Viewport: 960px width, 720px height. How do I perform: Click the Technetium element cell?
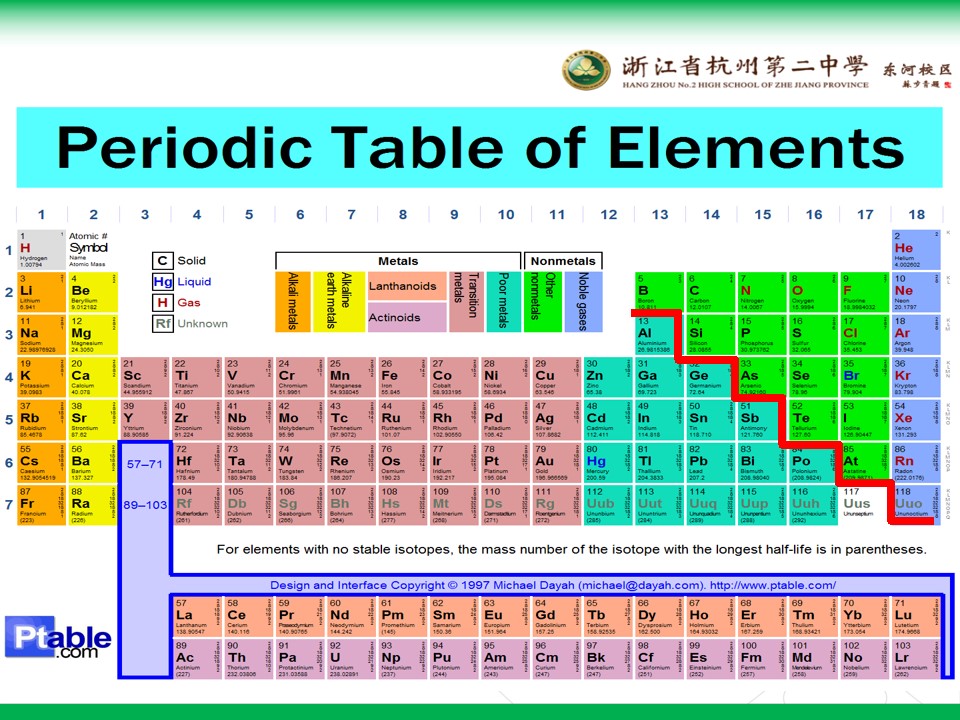351,420
